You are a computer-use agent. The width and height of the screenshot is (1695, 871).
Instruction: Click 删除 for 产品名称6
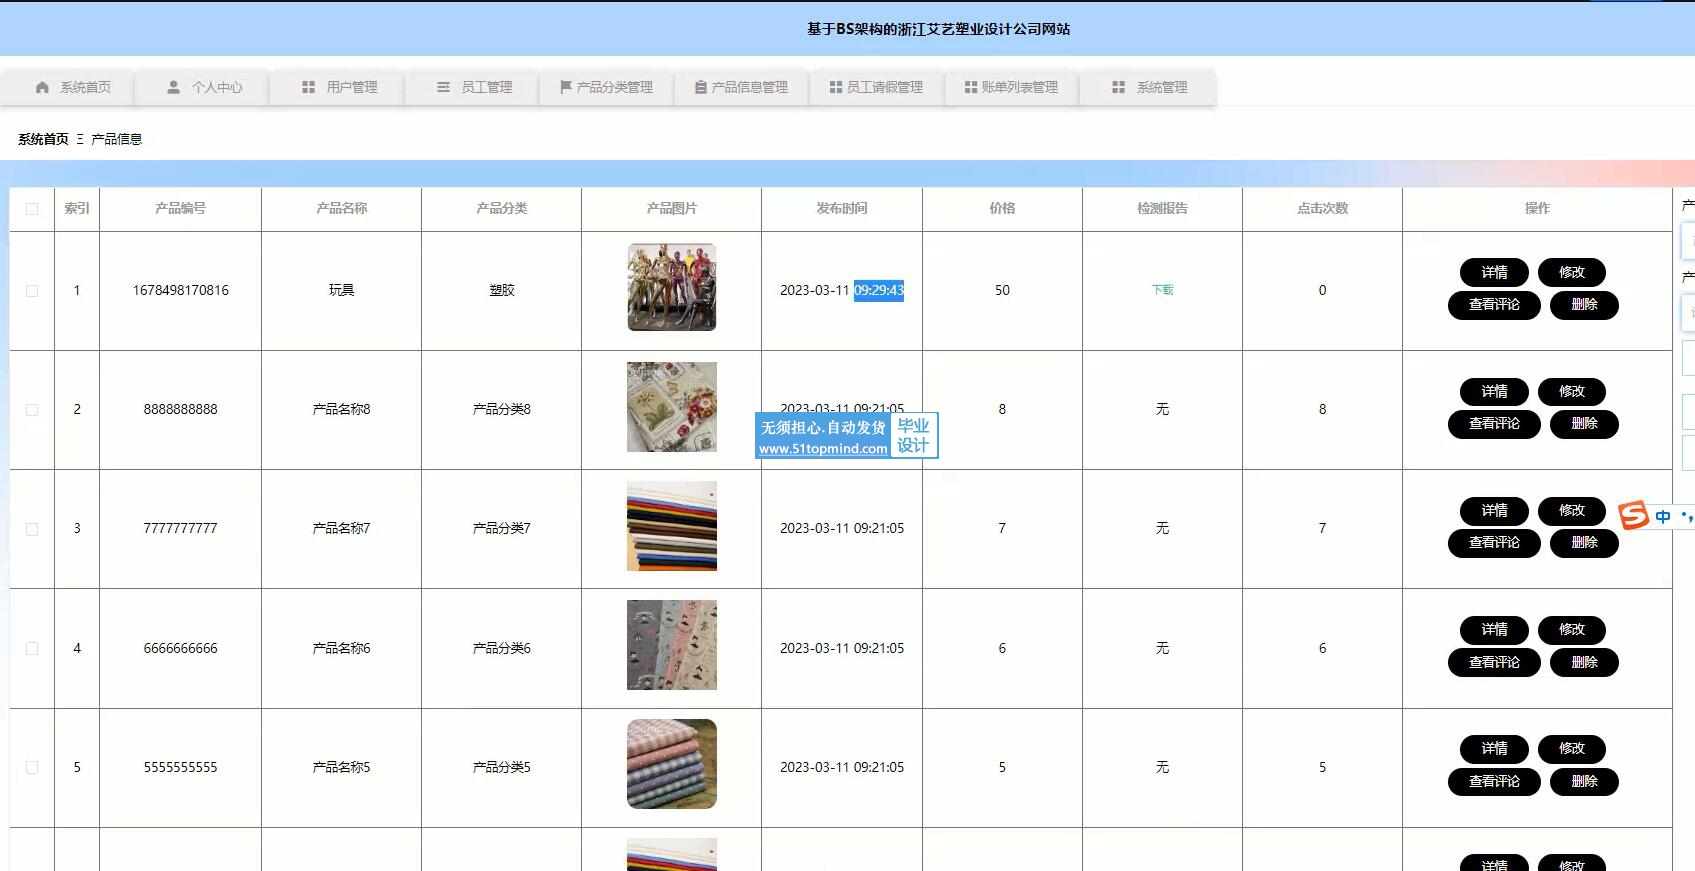tap(1584, 662)
